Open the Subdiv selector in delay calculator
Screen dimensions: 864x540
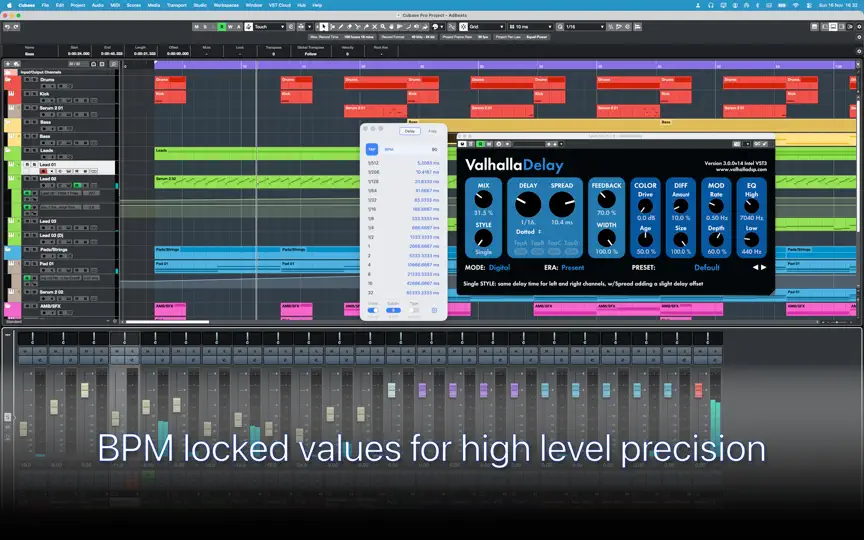click(x=393, y=310)
